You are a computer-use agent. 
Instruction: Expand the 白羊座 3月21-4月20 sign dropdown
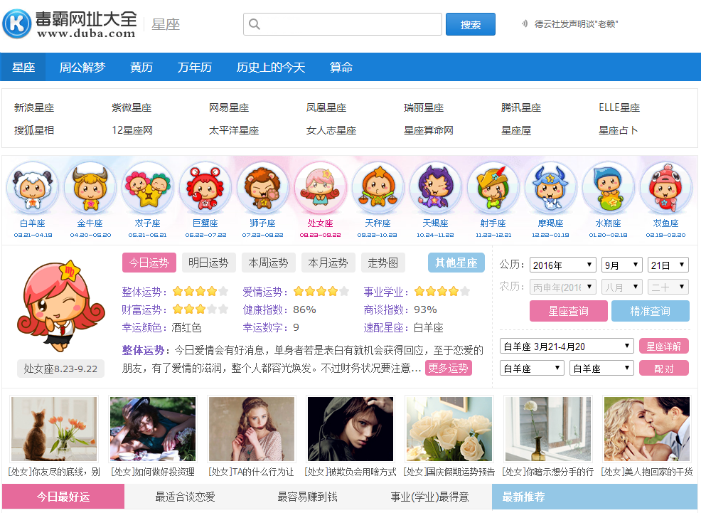(x=566, y=346)
